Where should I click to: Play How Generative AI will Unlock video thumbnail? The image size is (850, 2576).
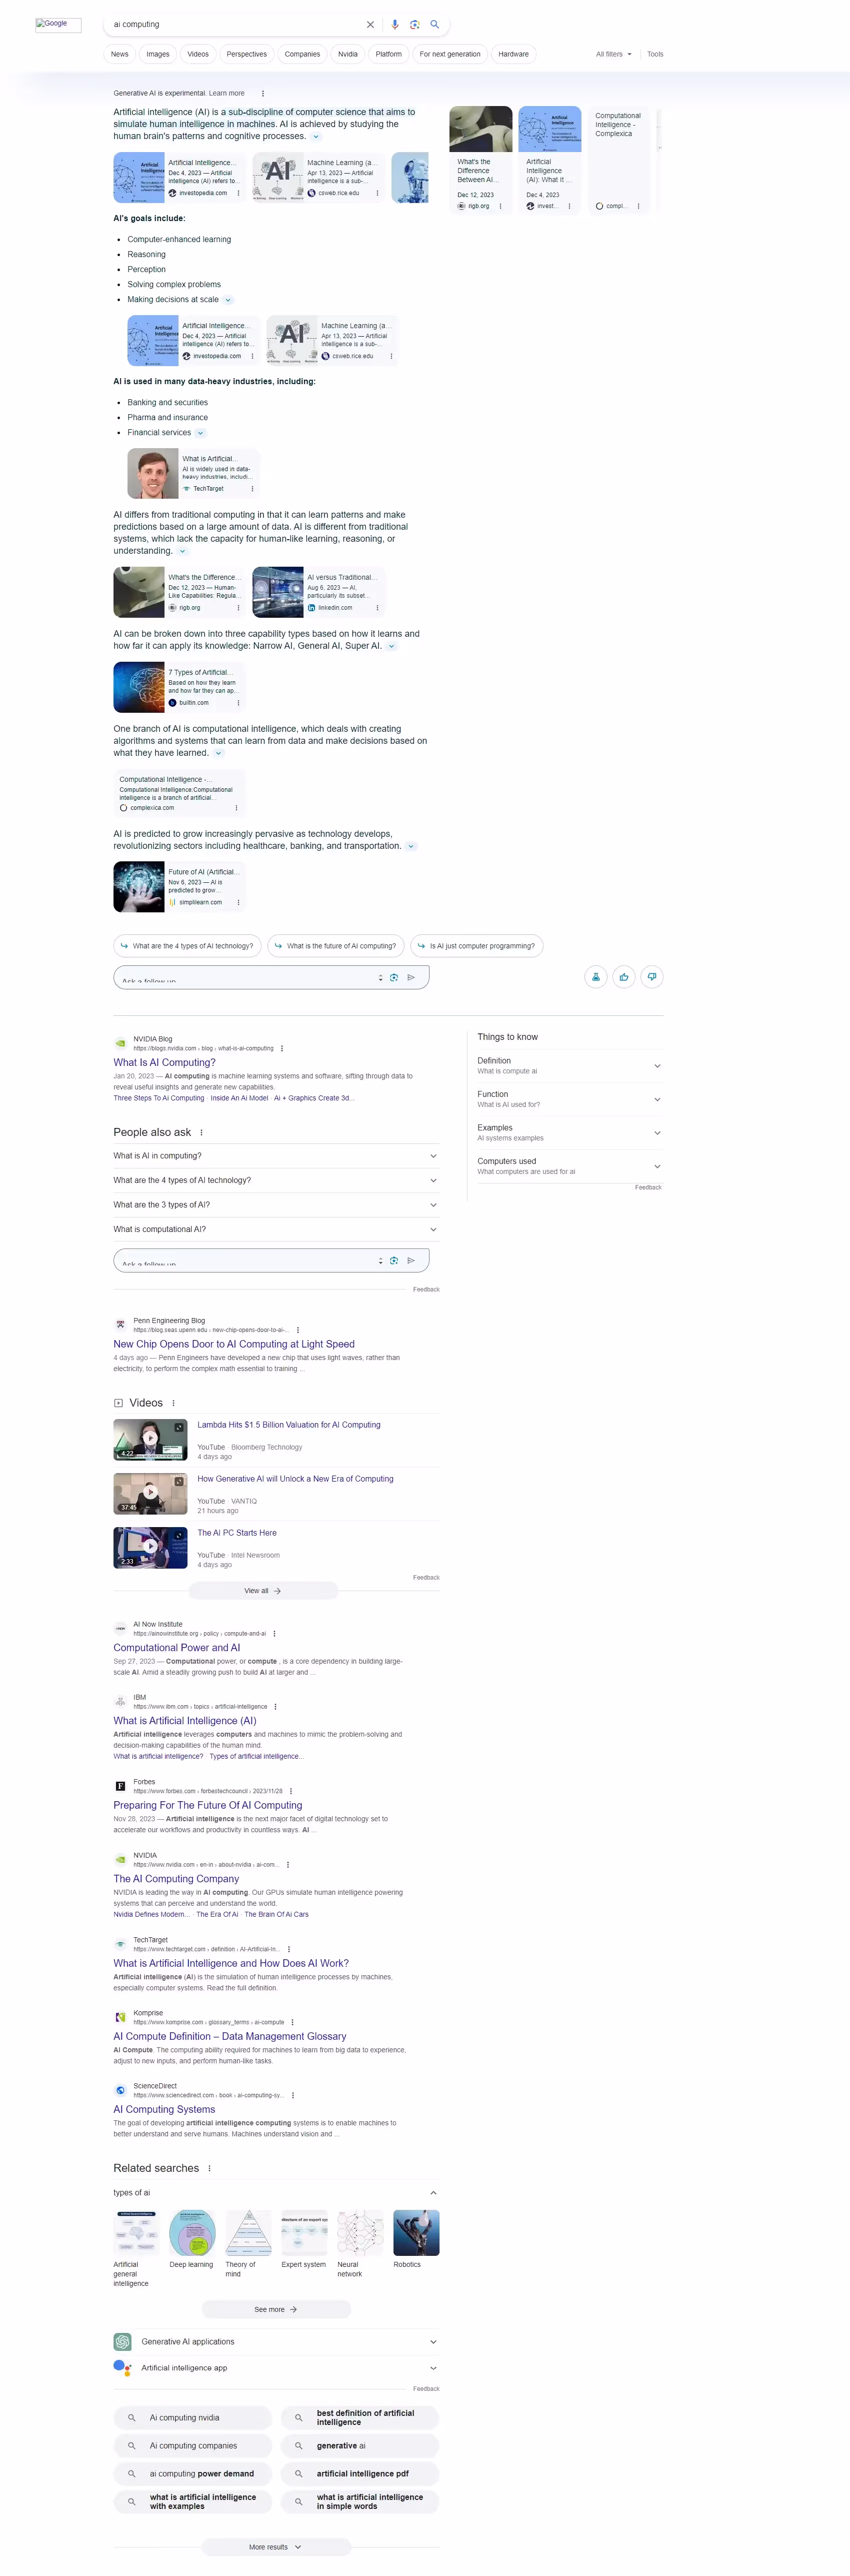click(150, 1493)
